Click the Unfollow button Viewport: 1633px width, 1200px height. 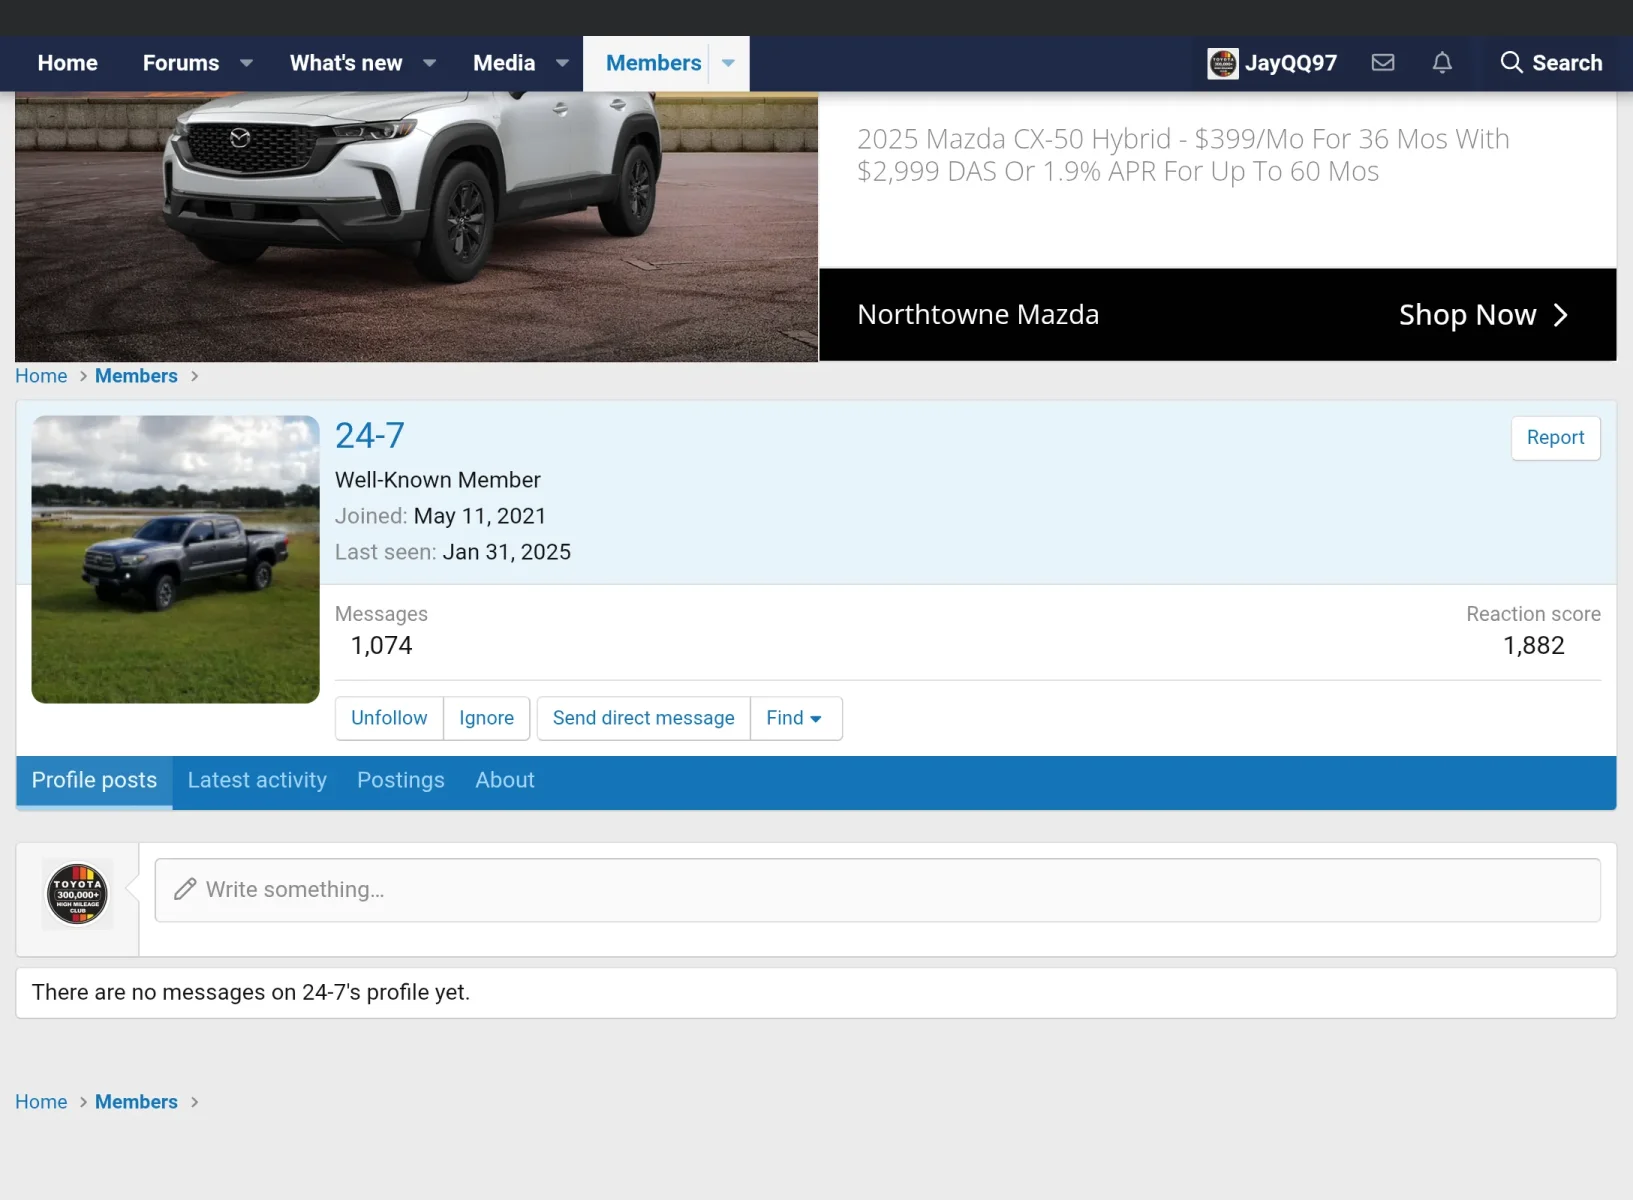tap(389, 718)
